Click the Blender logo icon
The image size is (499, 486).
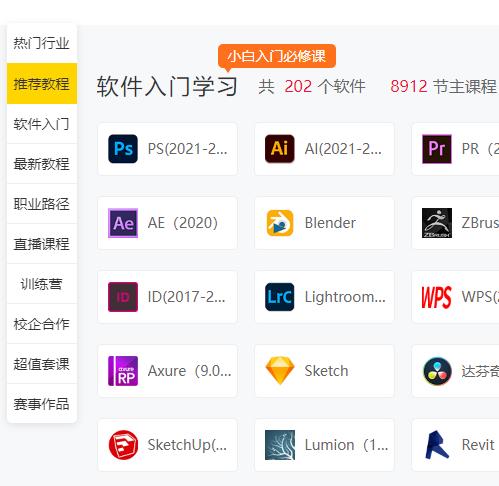click(x=280, y=223)
